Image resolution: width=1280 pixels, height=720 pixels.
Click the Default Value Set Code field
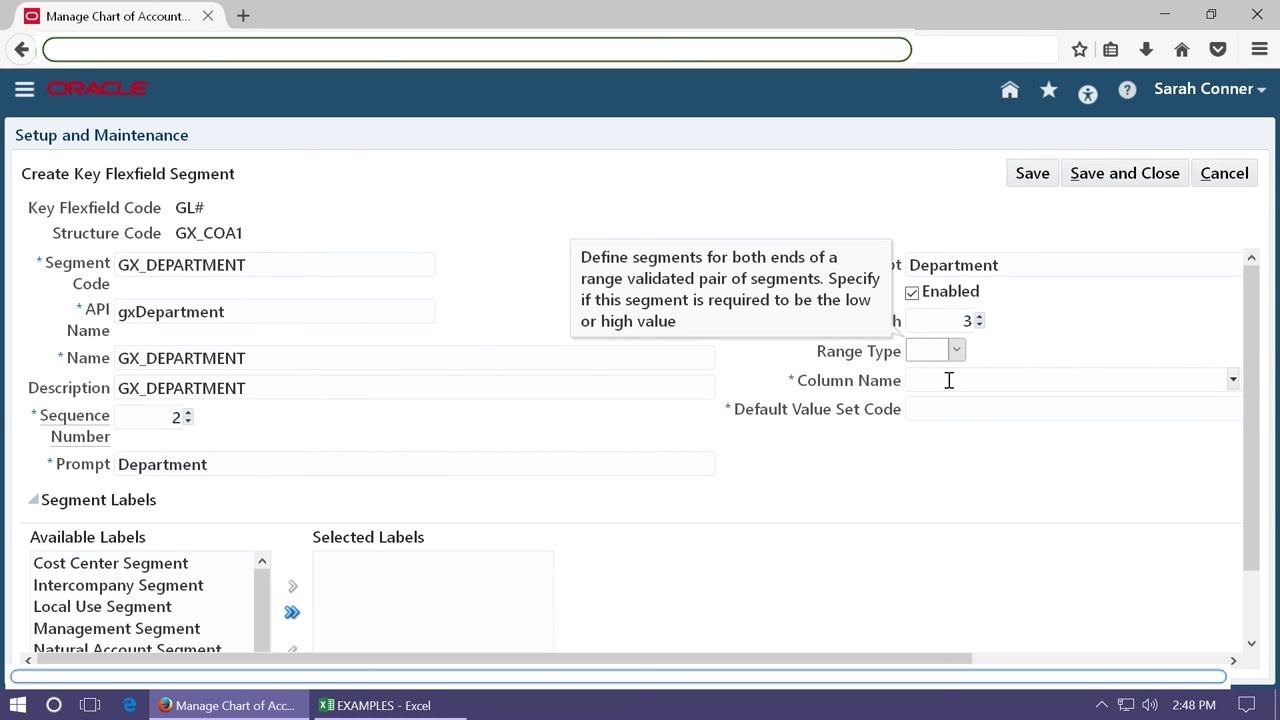point(1075,409)
